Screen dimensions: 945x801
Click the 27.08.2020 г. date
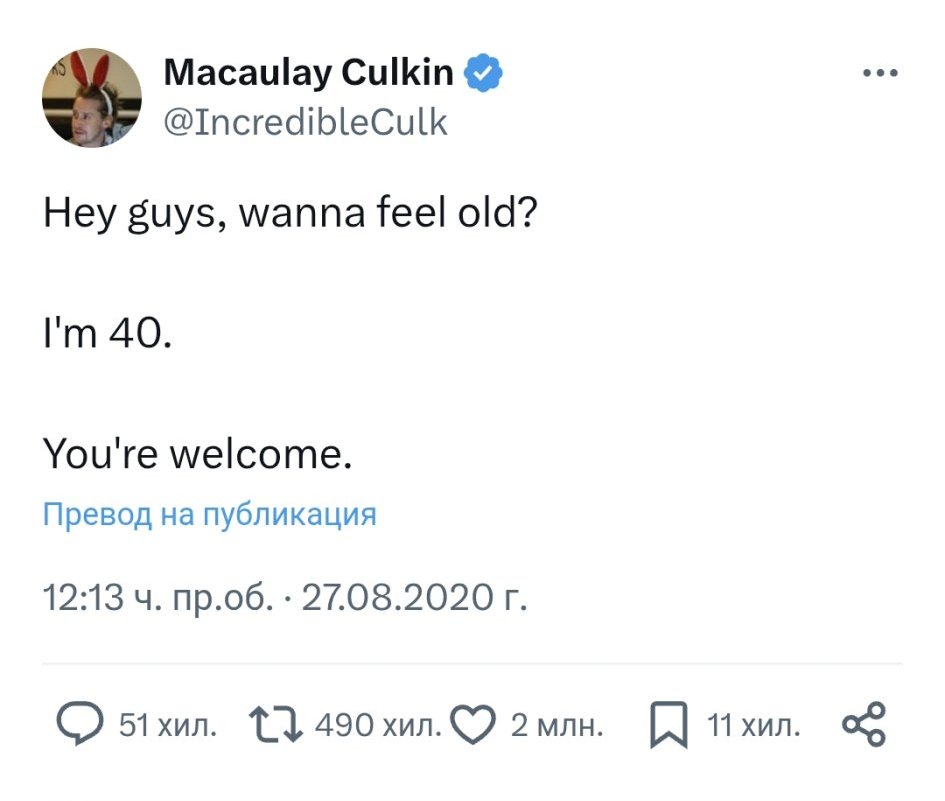click(413, 598)
